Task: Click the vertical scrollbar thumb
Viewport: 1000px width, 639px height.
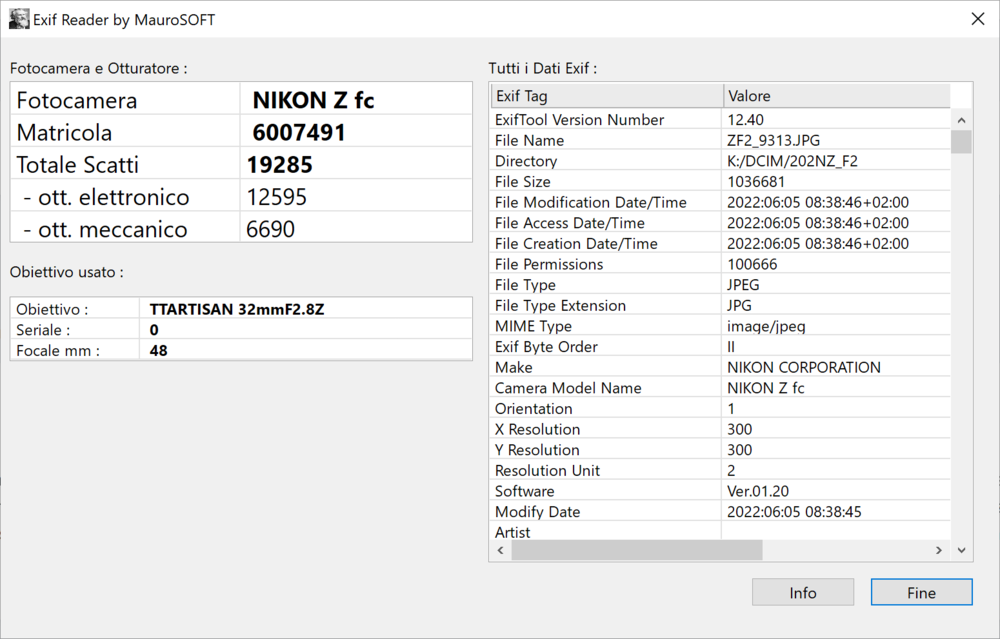Action: point(961,142)
